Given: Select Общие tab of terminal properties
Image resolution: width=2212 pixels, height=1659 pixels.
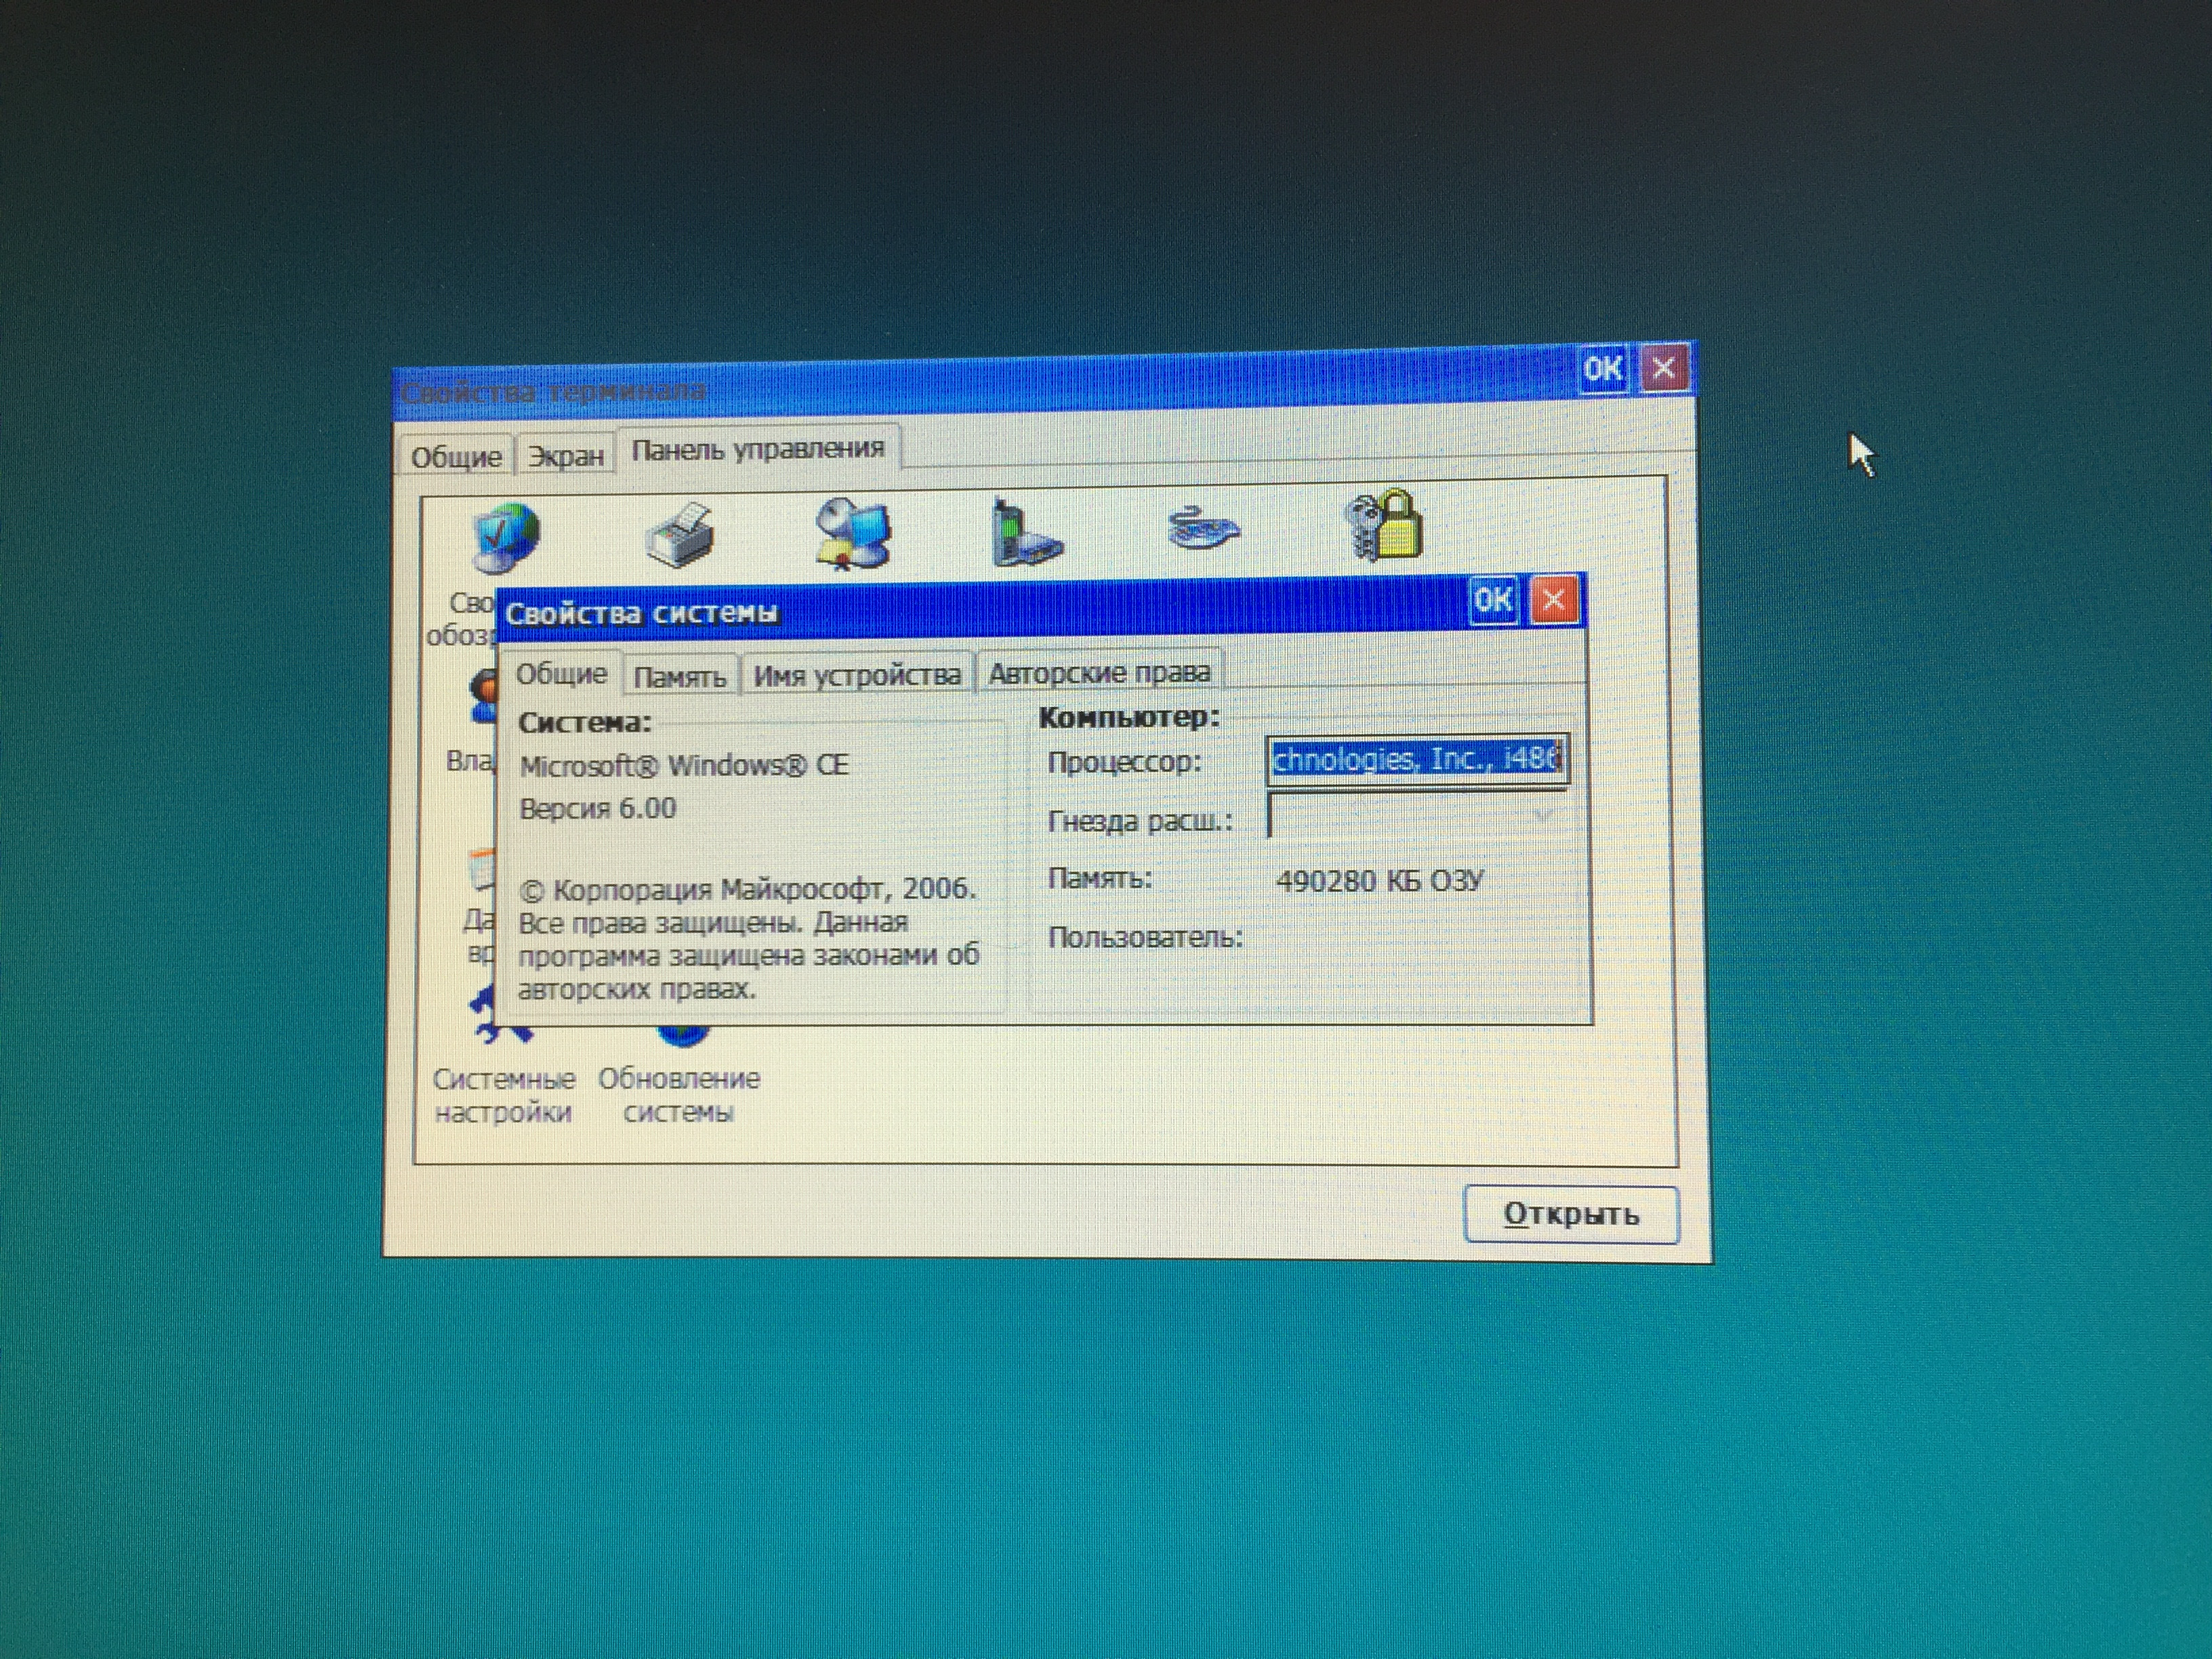Looking at the screenshot, I should coord(456,457).
